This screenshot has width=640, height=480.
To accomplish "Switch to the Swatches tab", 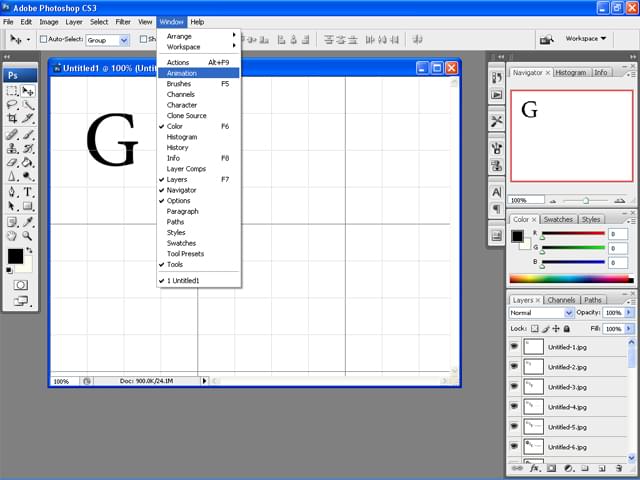I will [x=558, y=220].
